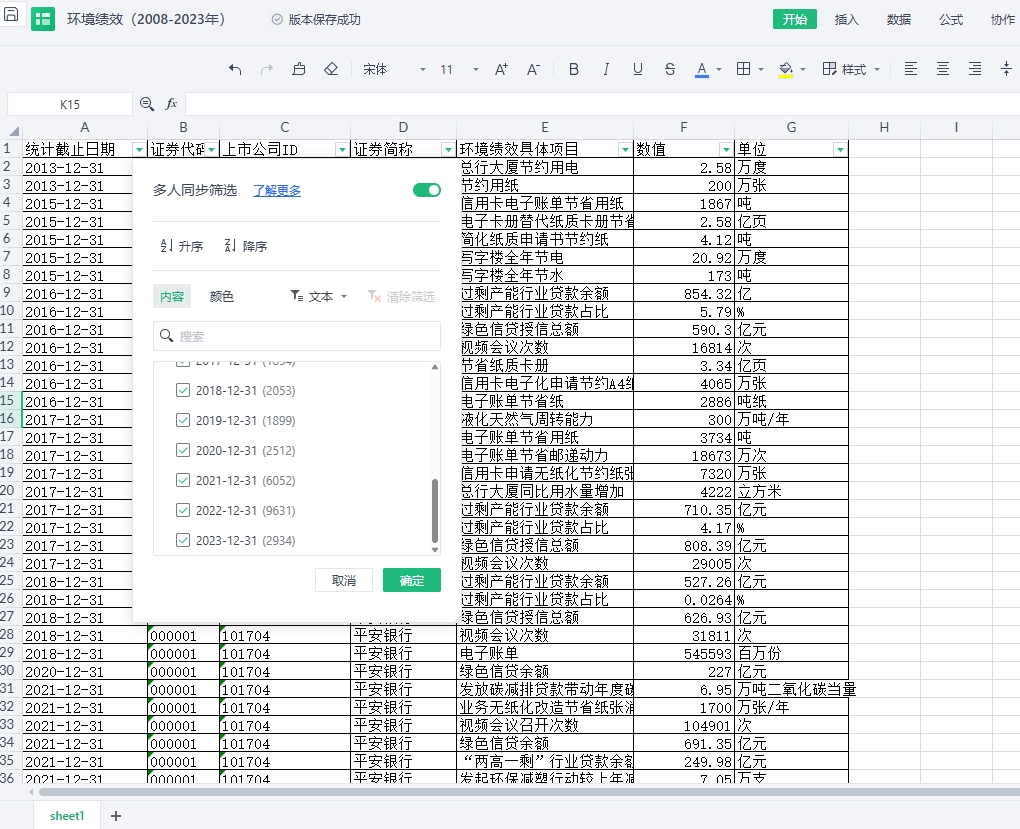Open filter dropdown on 环境绩效具体项目 column
Screen dimensions: 1020x829
(625, 150)
